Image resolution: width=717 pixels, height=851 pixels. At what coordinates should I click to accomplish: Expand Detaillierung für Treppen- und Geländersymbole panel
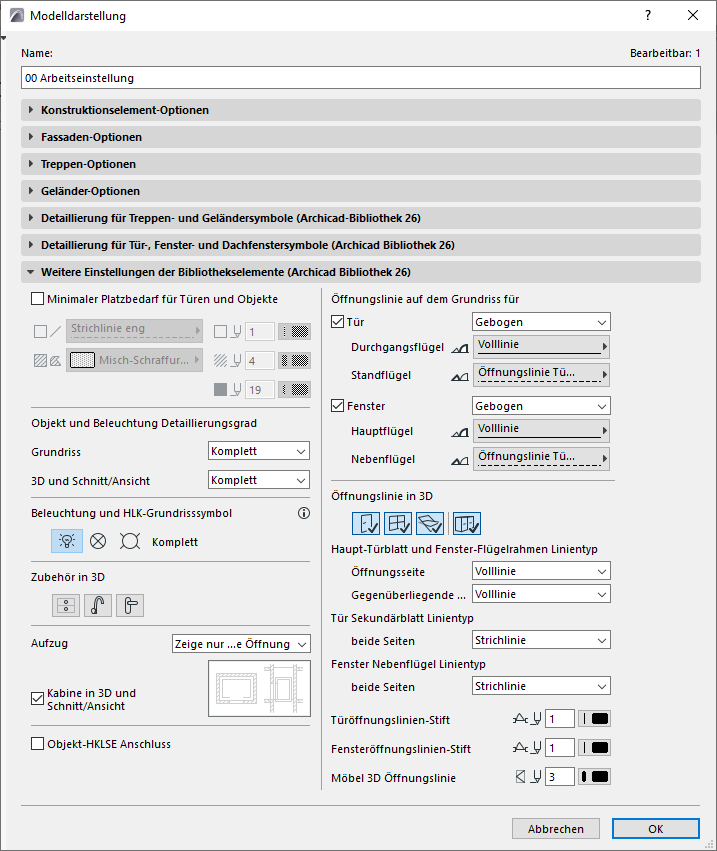click(x=361, y=218)
